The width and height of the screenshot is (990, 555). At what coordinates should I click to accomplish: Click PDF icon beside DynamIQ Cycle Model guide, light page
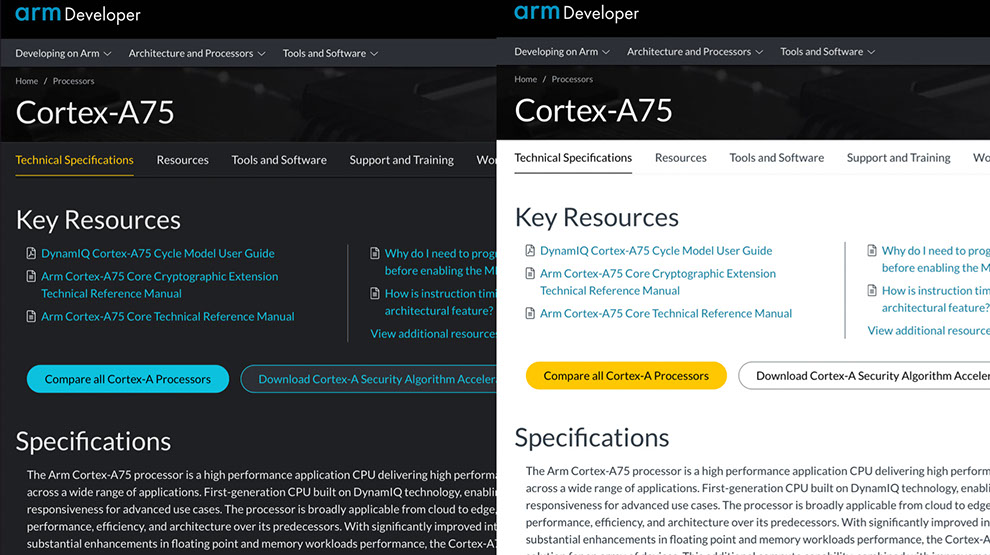click(531, 251)
